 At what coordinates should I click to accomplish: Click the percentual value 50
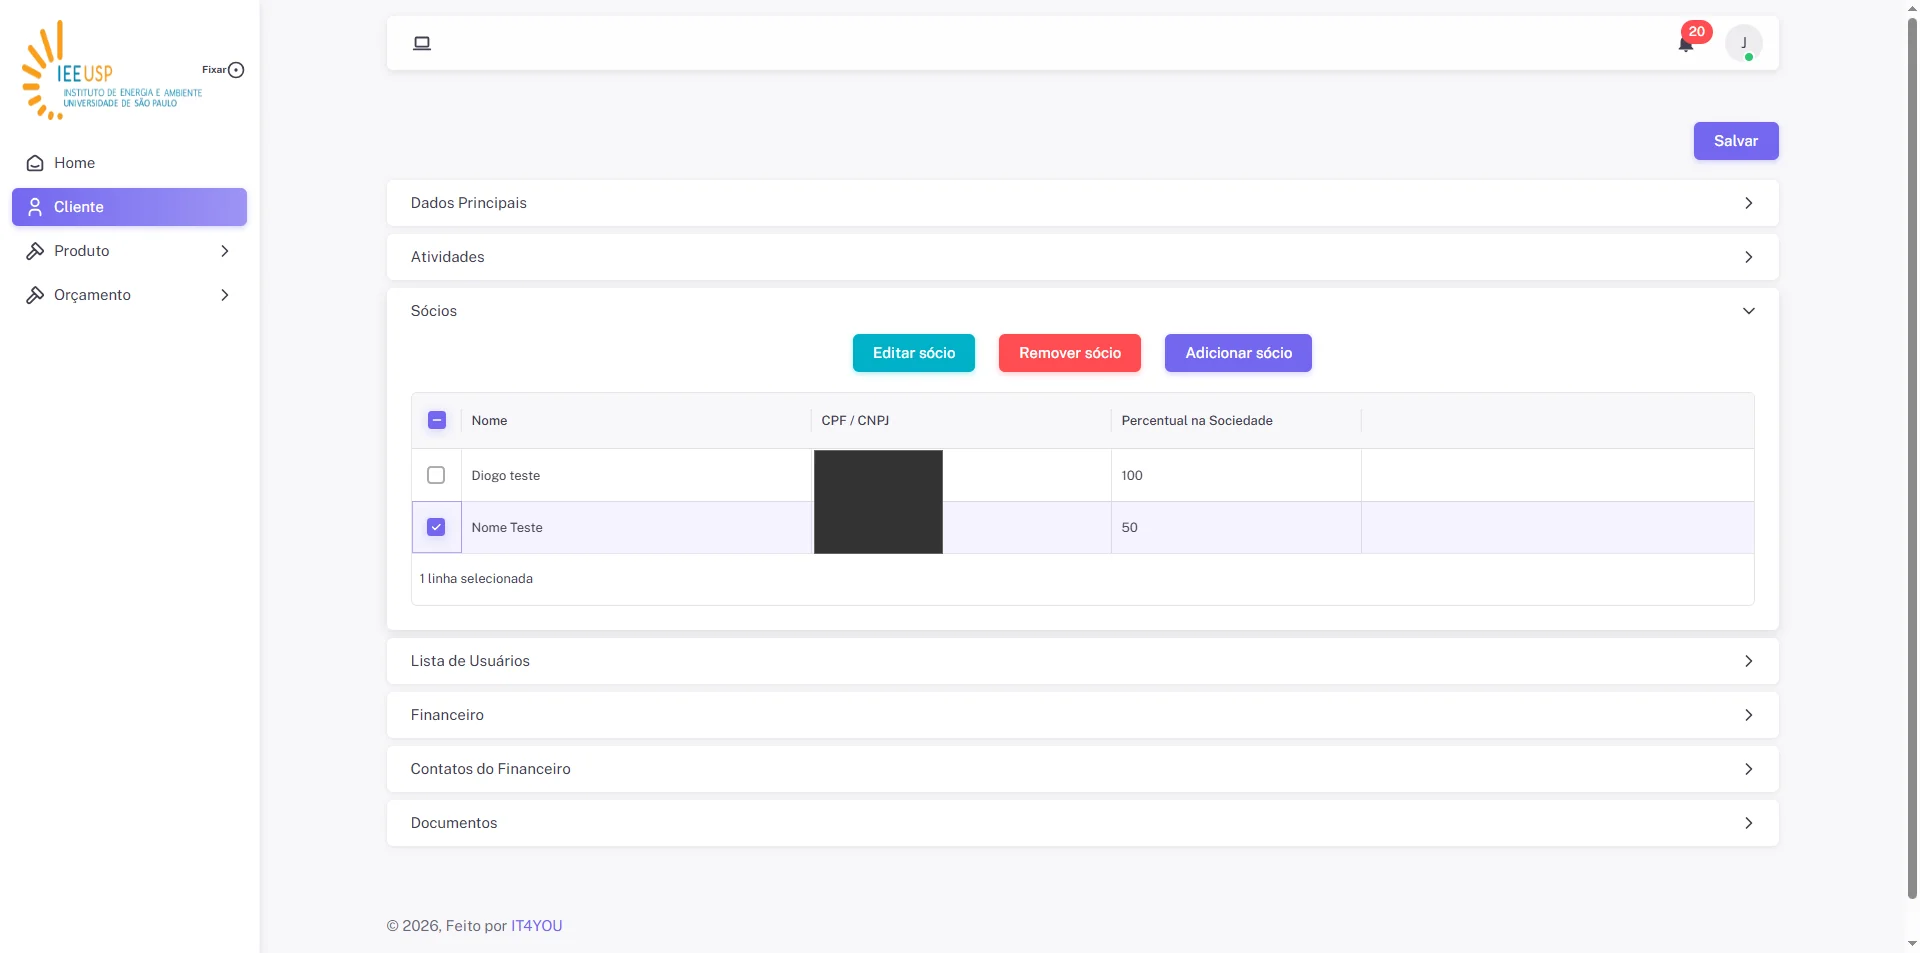[1129, 527]
